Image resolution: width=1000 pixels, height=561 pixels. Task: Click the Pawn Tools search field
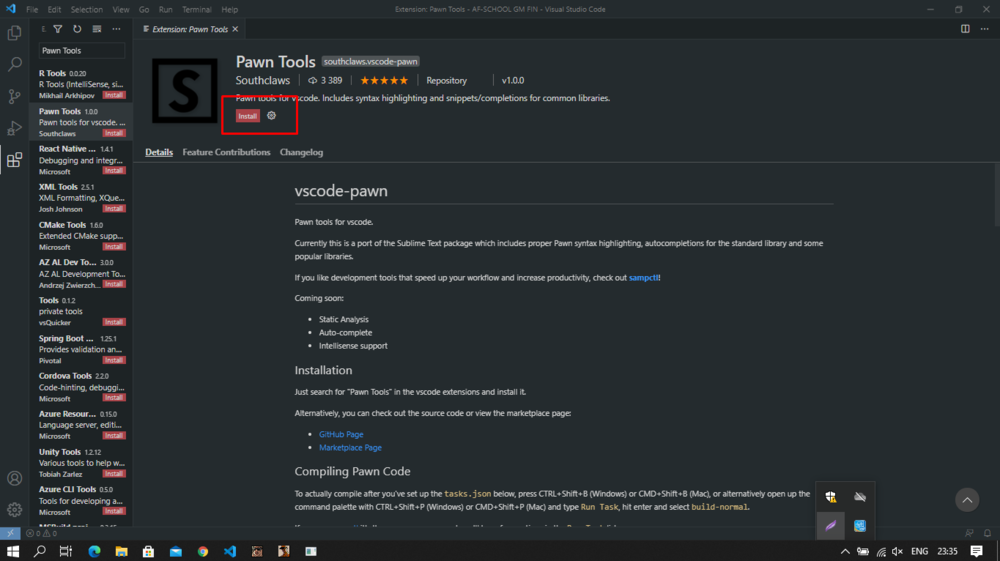[x=82, y=50]
